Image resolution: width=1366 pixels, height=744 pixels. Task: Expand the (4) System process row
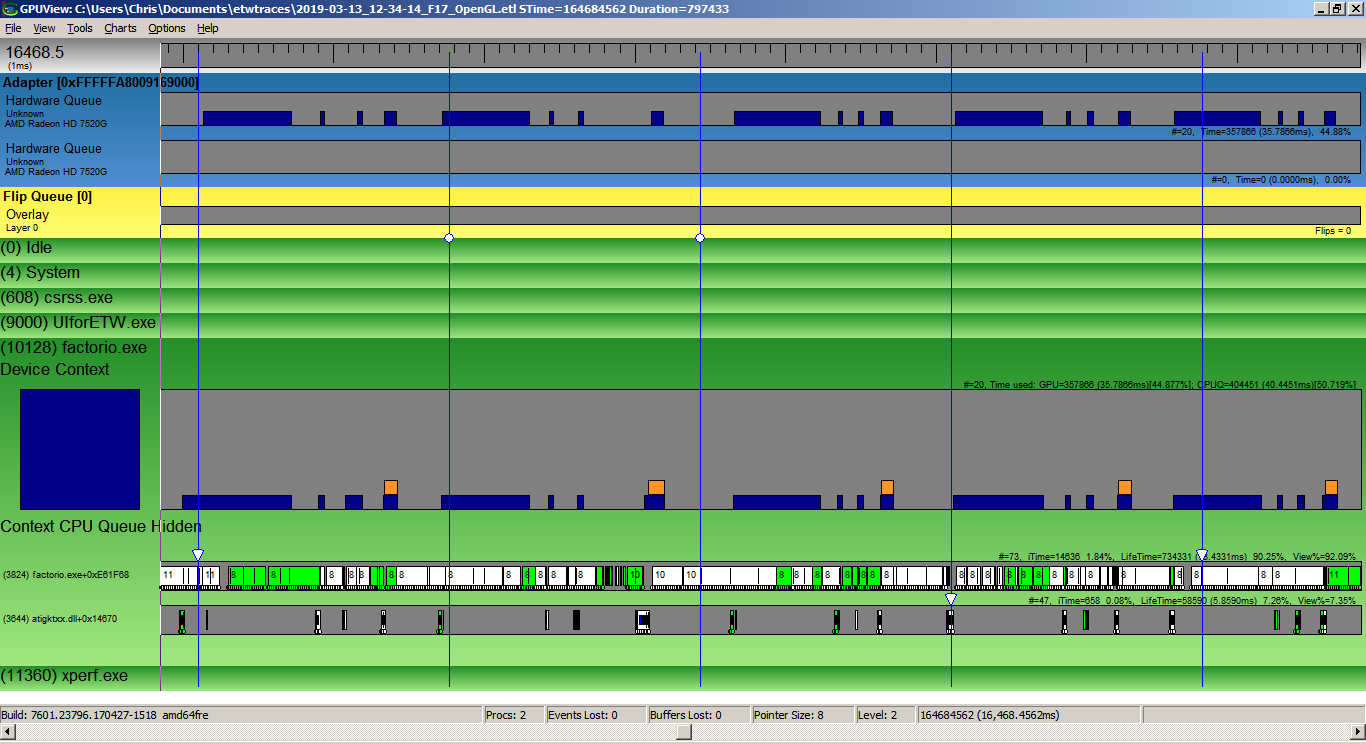pos(40,273)
